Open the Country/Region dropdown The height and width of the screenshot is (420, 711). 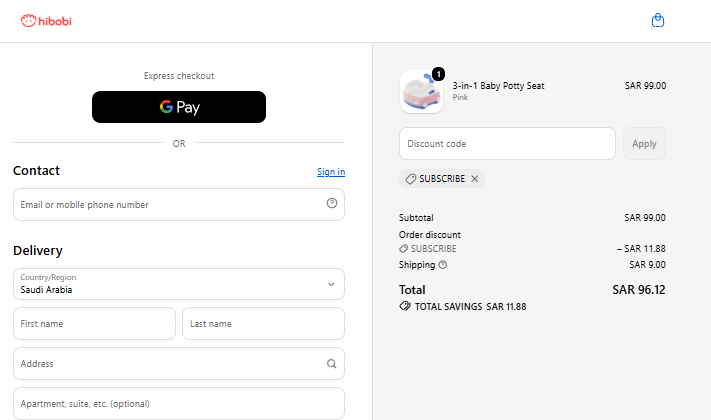tap(179, 284)
